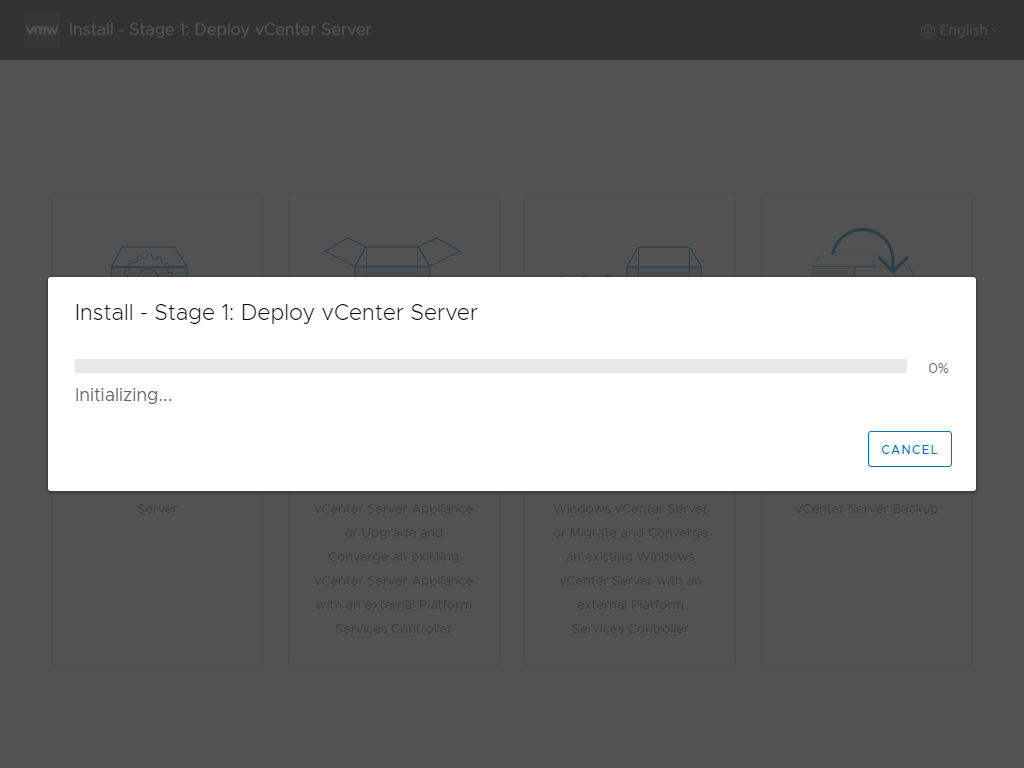Screen dimensions: 1024x768
Task: Click the 'or Upgrade and' card text
Action: point(394,532)
